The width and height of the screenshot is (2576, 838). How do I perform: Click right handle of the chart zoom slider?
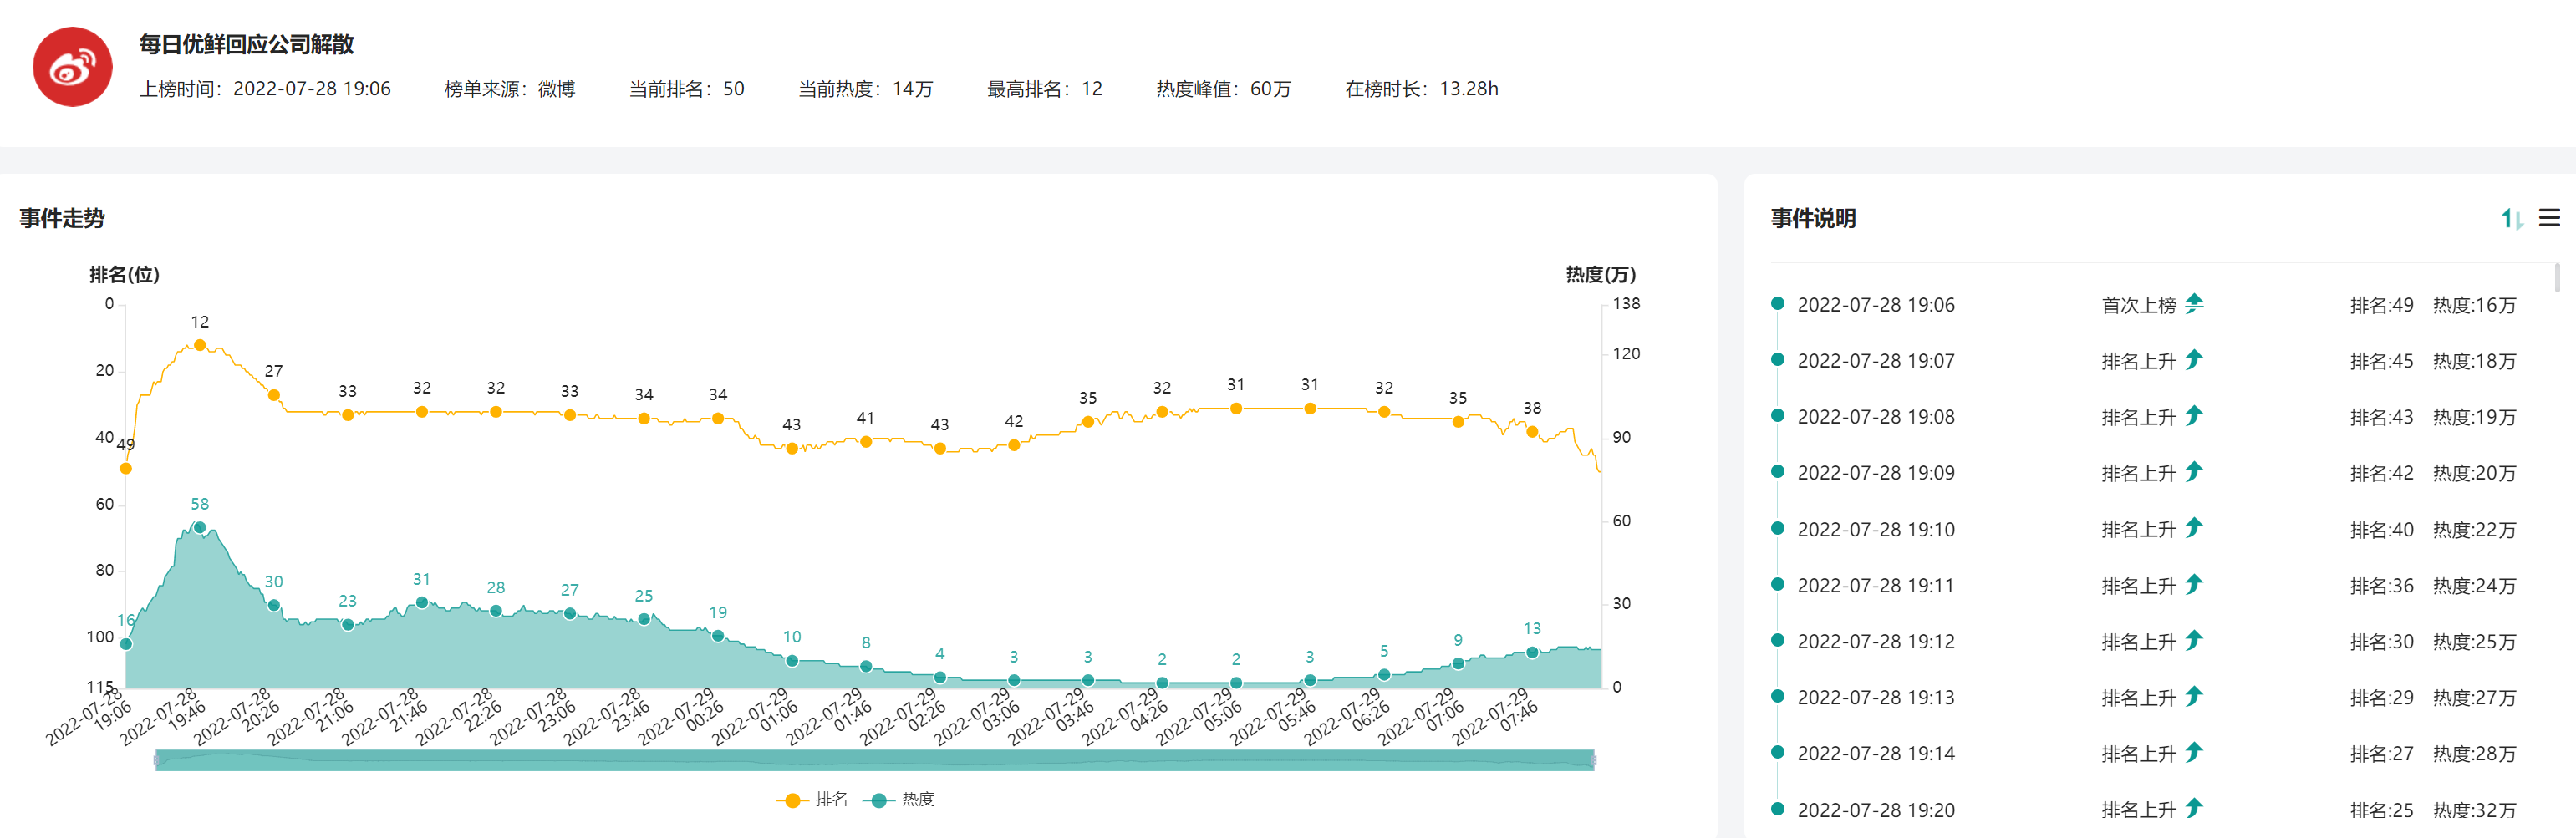coord(1593,760)
